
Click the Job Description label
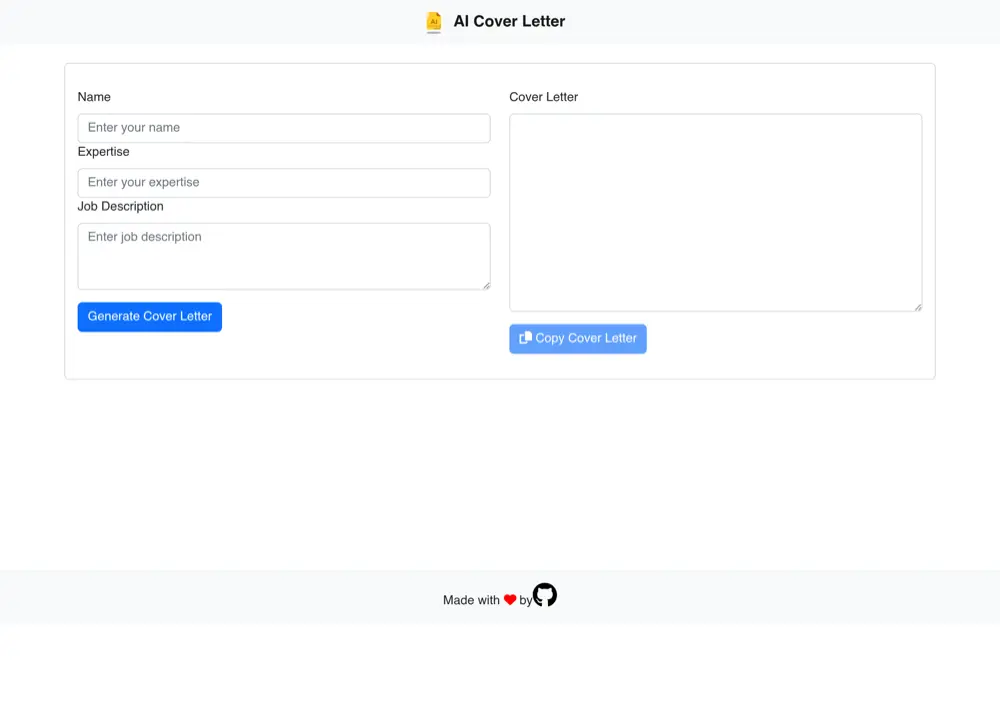(121, 207)
